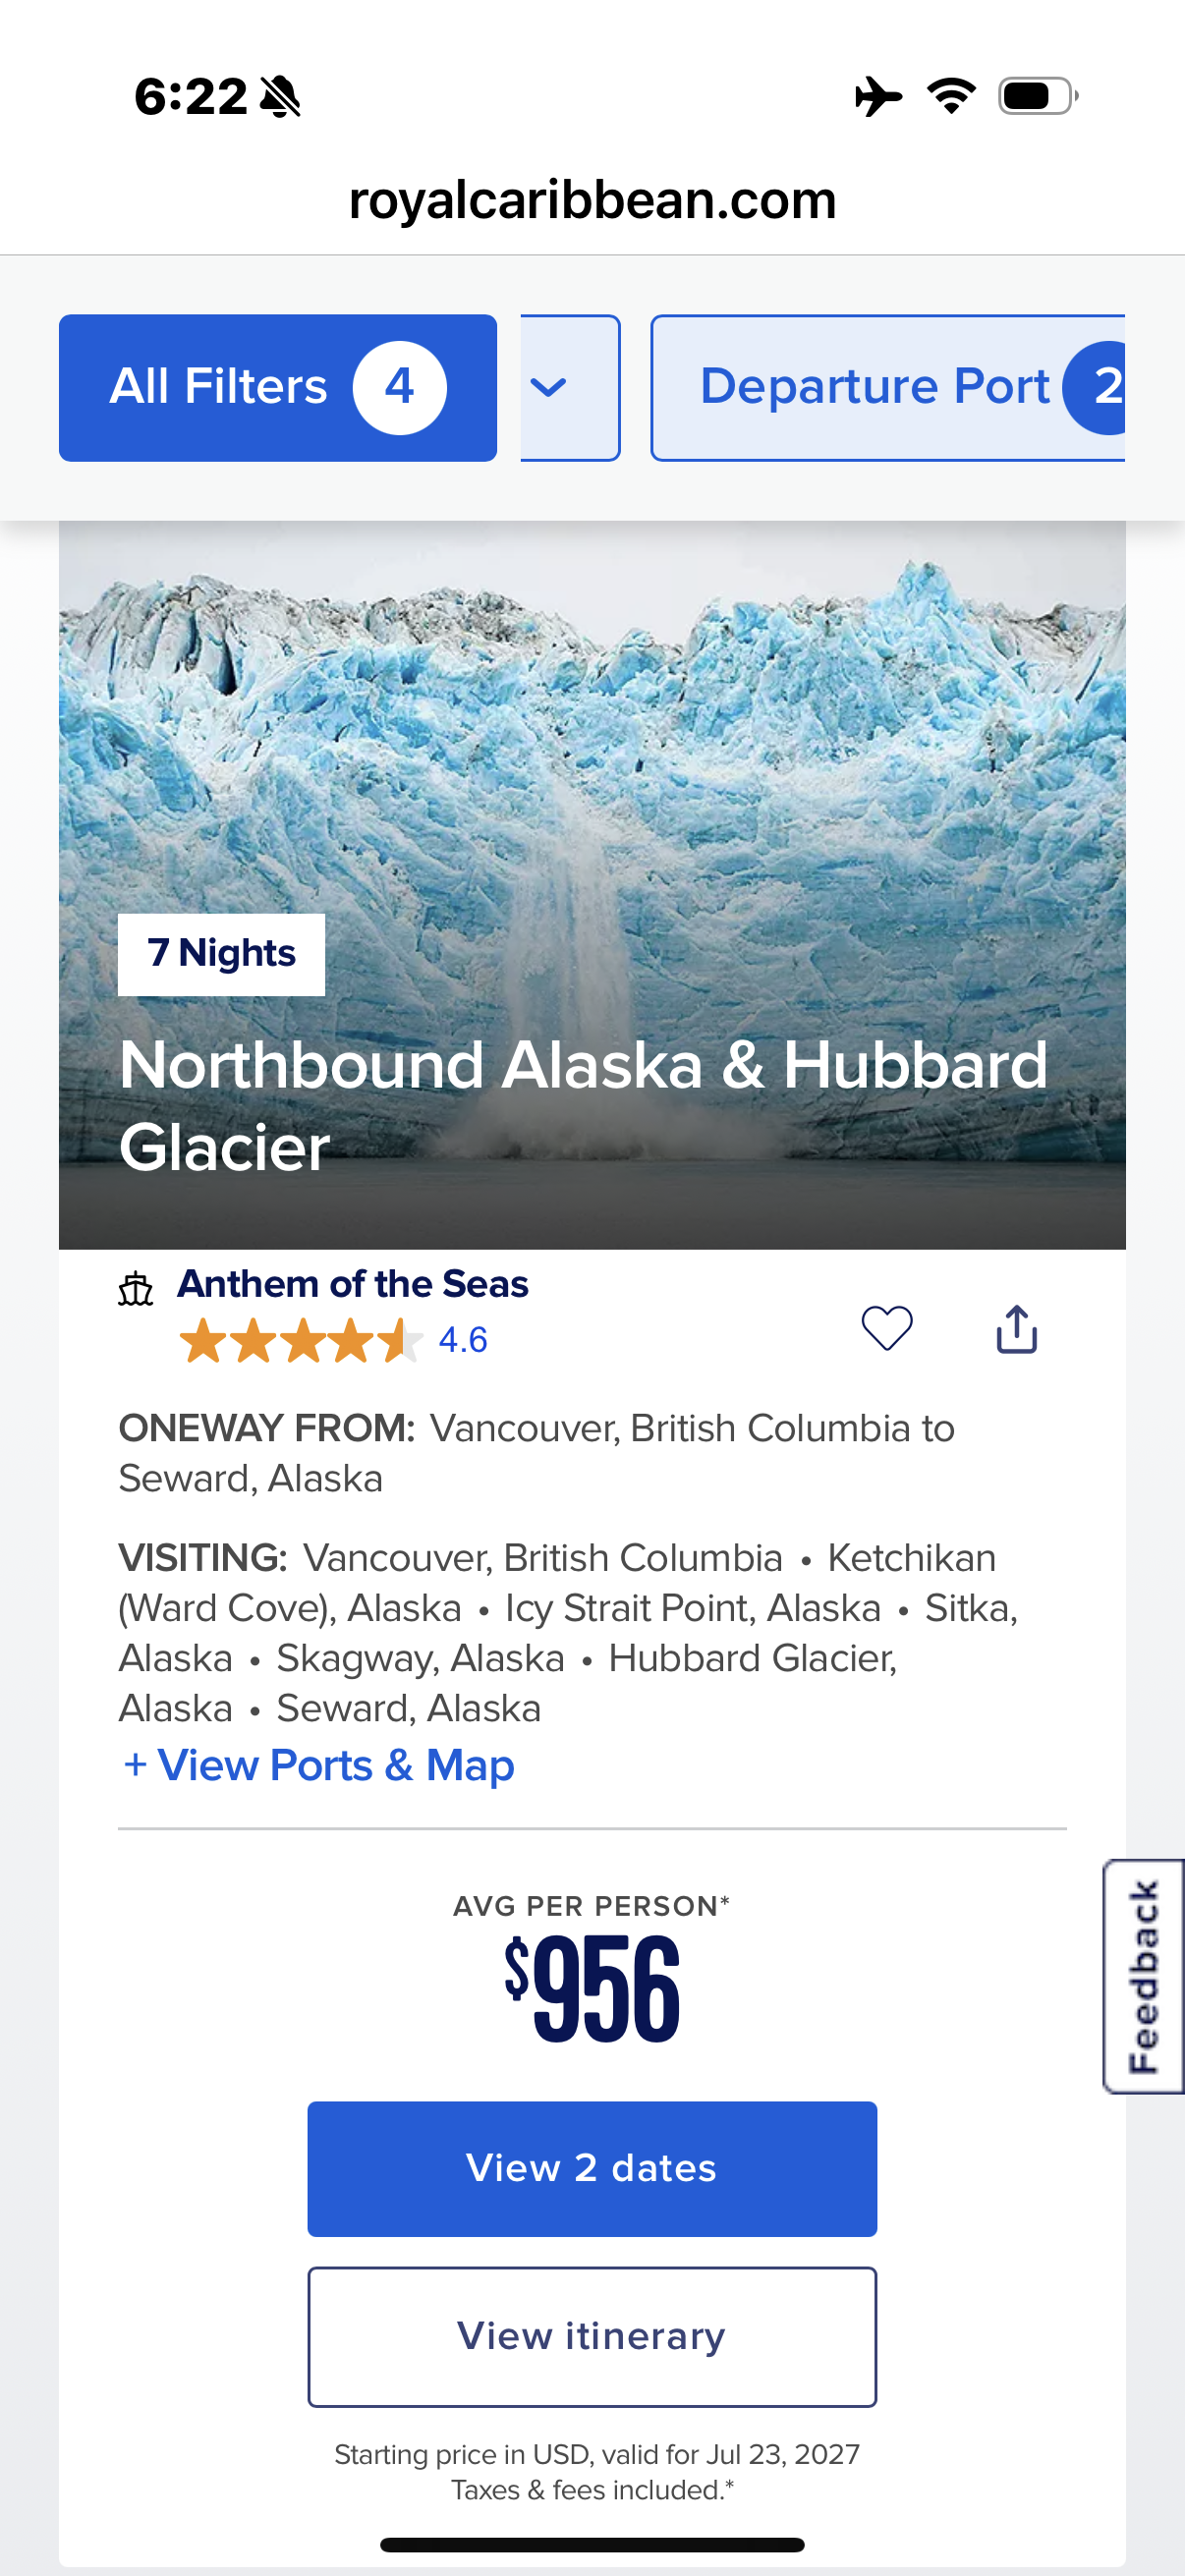The image size is (1185, 2576).
Task: Favorite this cruise with the heart icon
Action: coord(886,1329)
